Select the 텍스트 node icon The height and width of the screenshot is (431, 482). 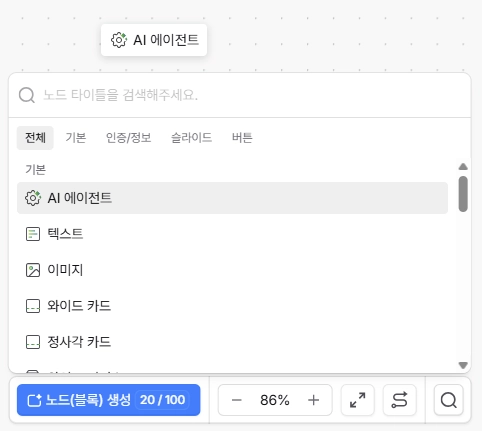click(33, 234)
